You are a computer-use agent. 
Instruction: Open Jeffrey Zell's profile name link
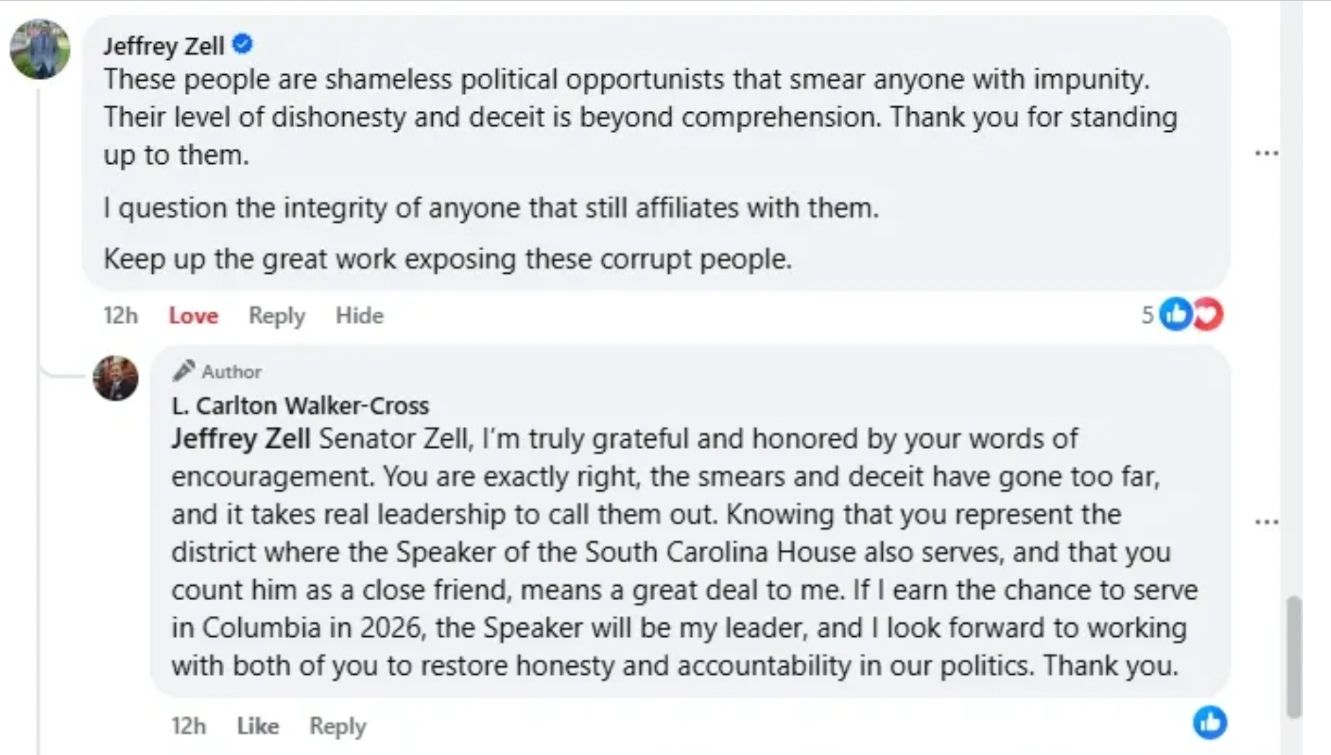click(164, 46)
